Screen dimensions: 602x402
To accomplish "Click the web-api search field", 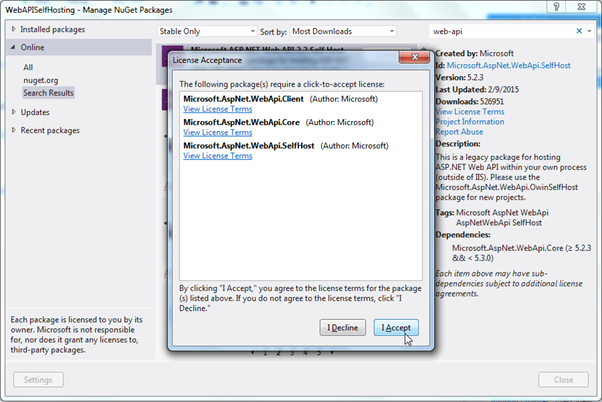I will pyautogui.click(x=501, y=31).
